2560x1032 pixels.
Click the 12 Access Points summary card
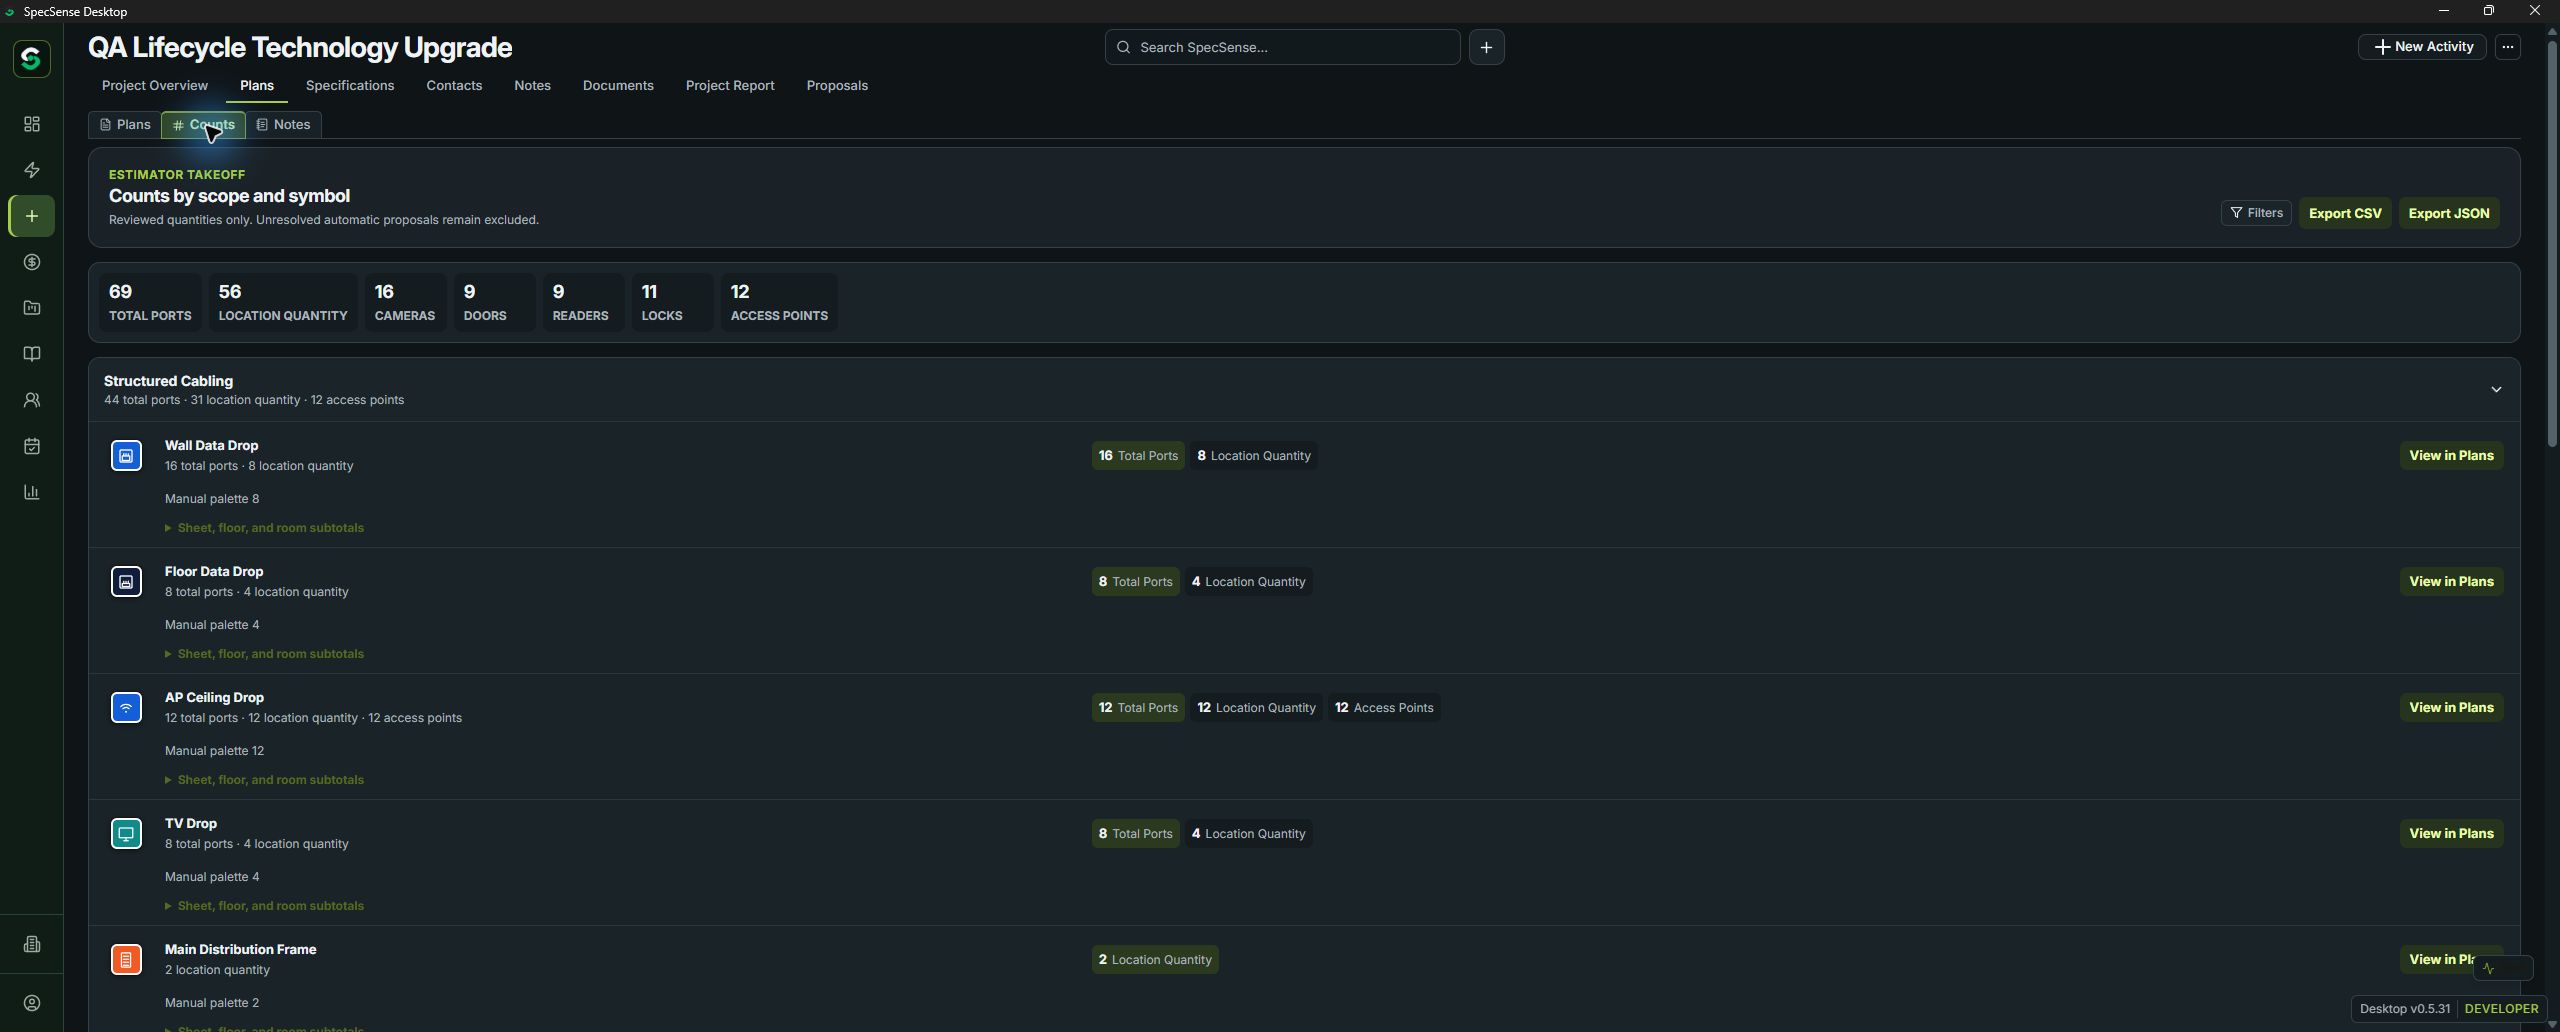coord(779,303)
